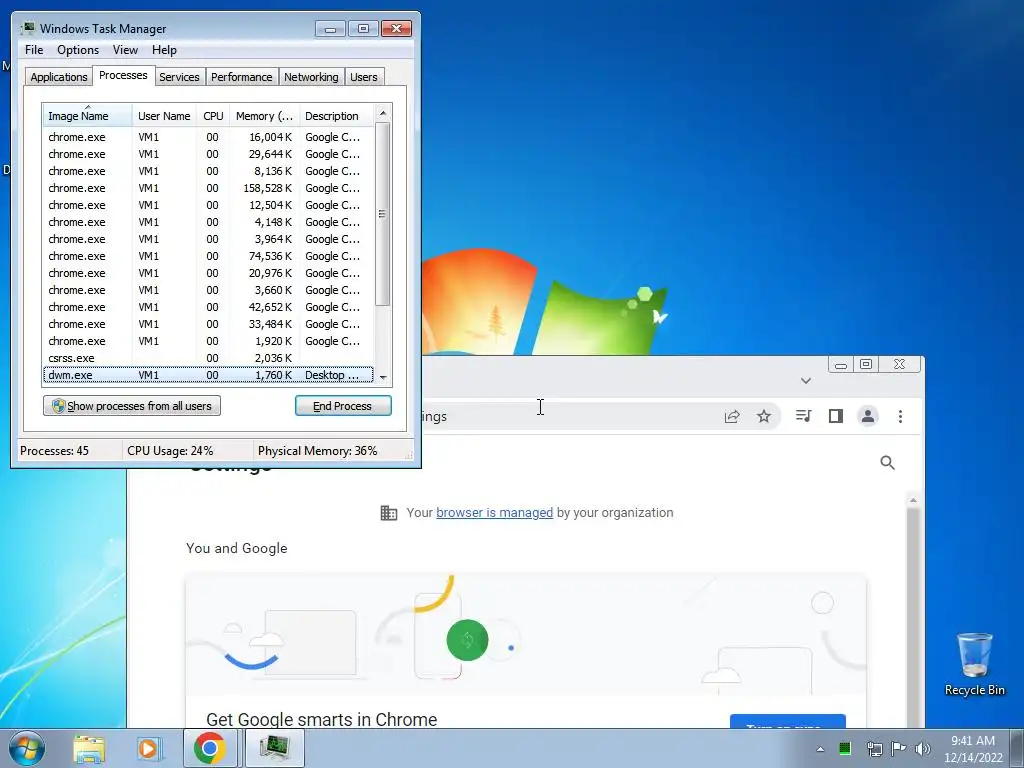Click network tray icon

tap(874, 748)
